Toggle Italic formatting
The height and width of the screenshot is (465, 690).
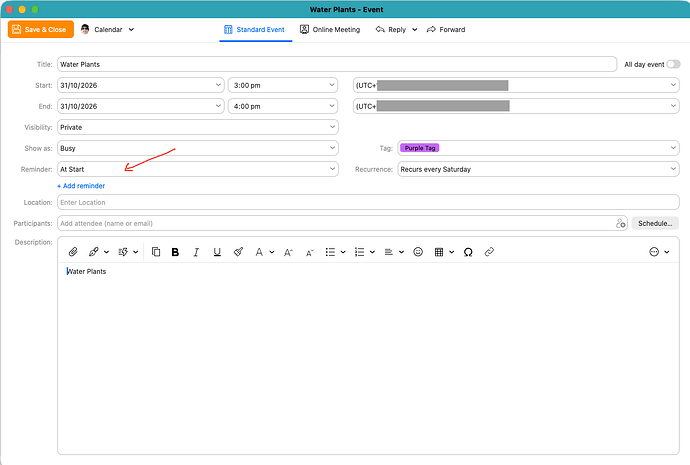click(x=196, y=252)
